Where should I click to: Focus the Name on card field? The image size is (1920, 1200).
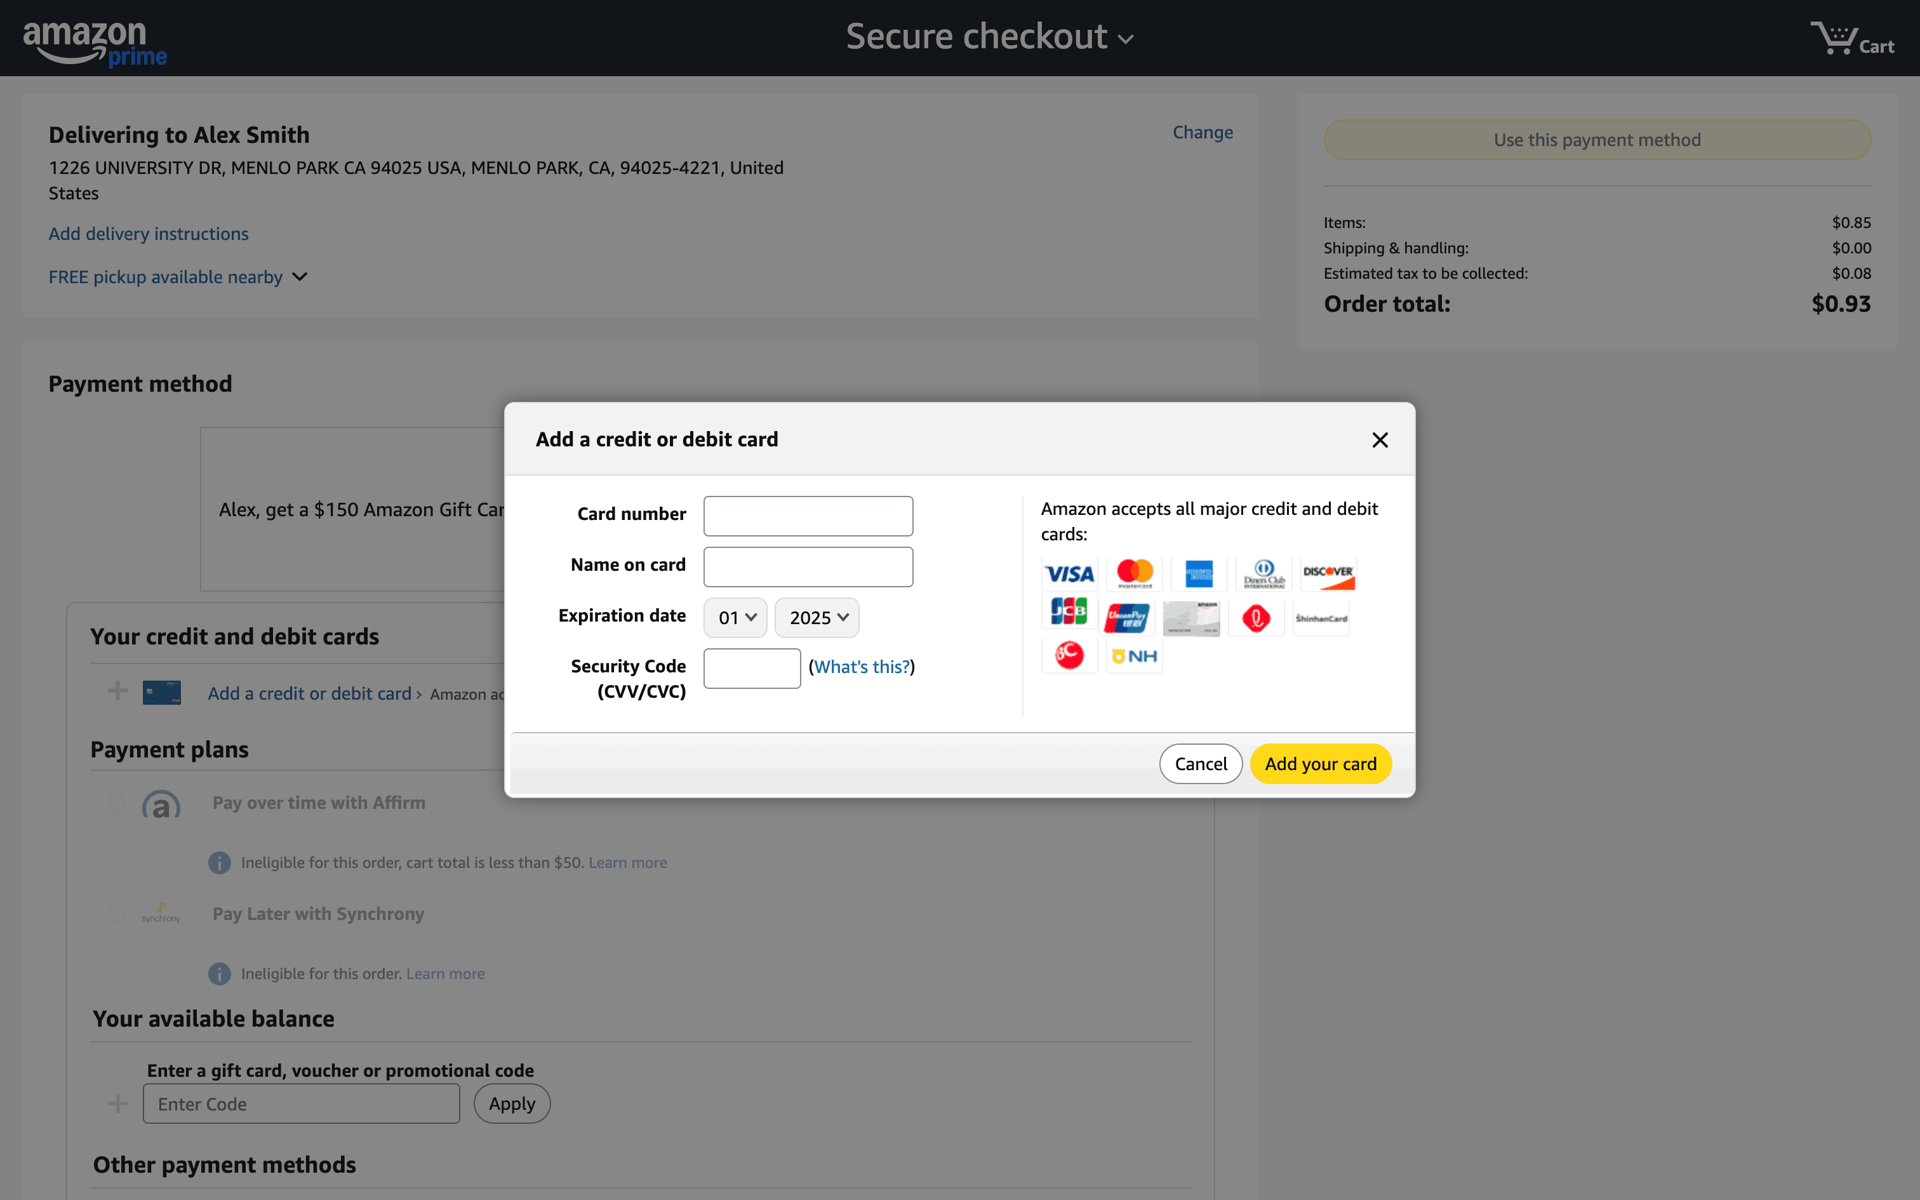coord(808,567)
